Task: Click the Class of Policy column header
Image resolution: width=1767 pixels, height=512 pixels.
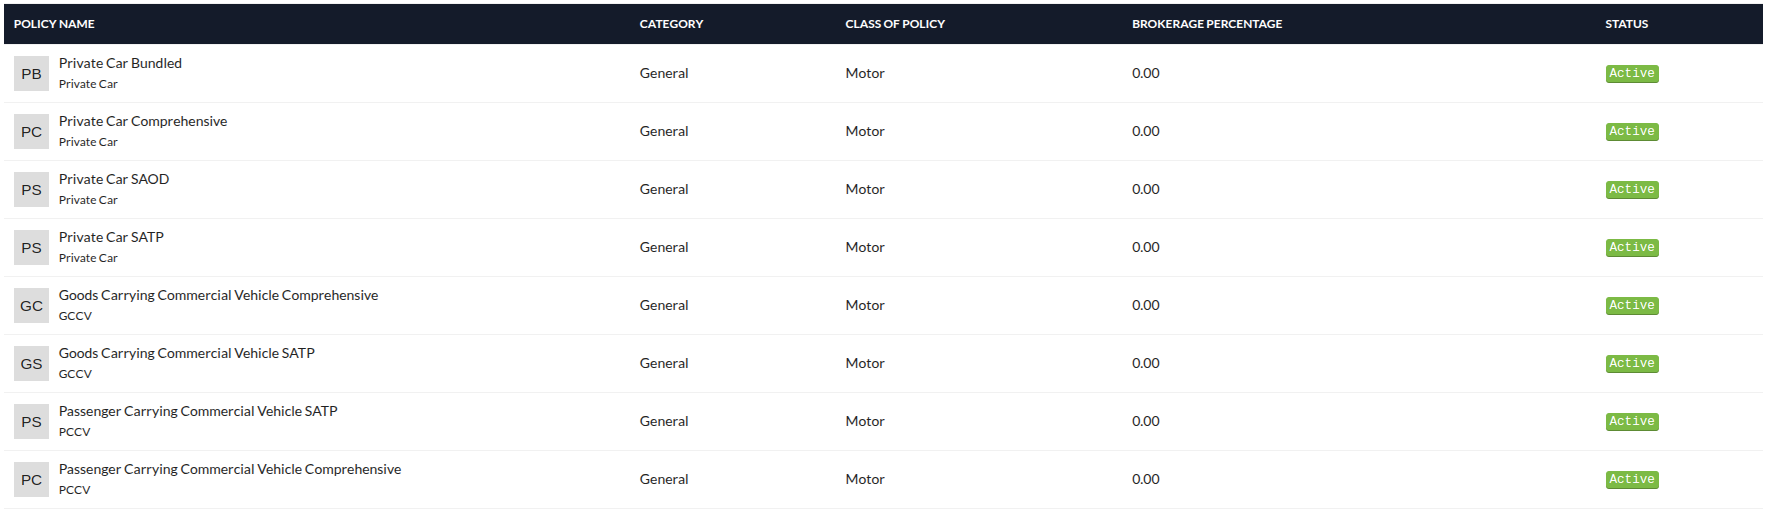Action: [895, 24]
